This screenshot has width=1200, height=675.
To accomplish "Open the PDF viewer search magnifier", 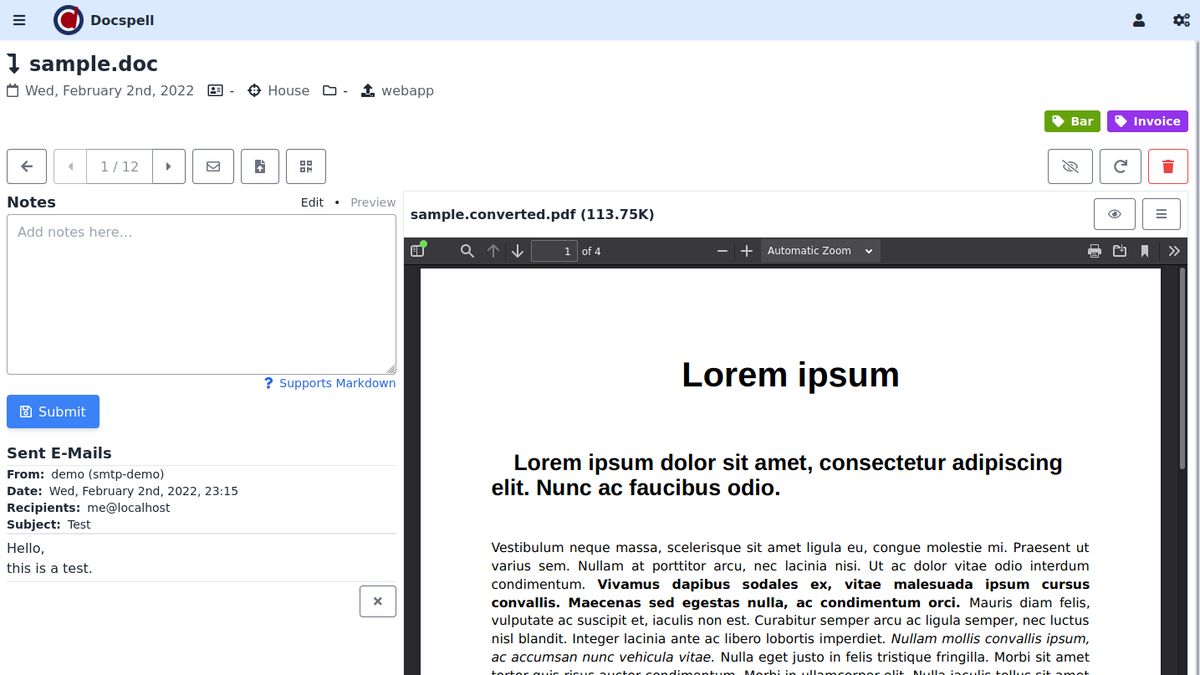I will tap(467, 251).
